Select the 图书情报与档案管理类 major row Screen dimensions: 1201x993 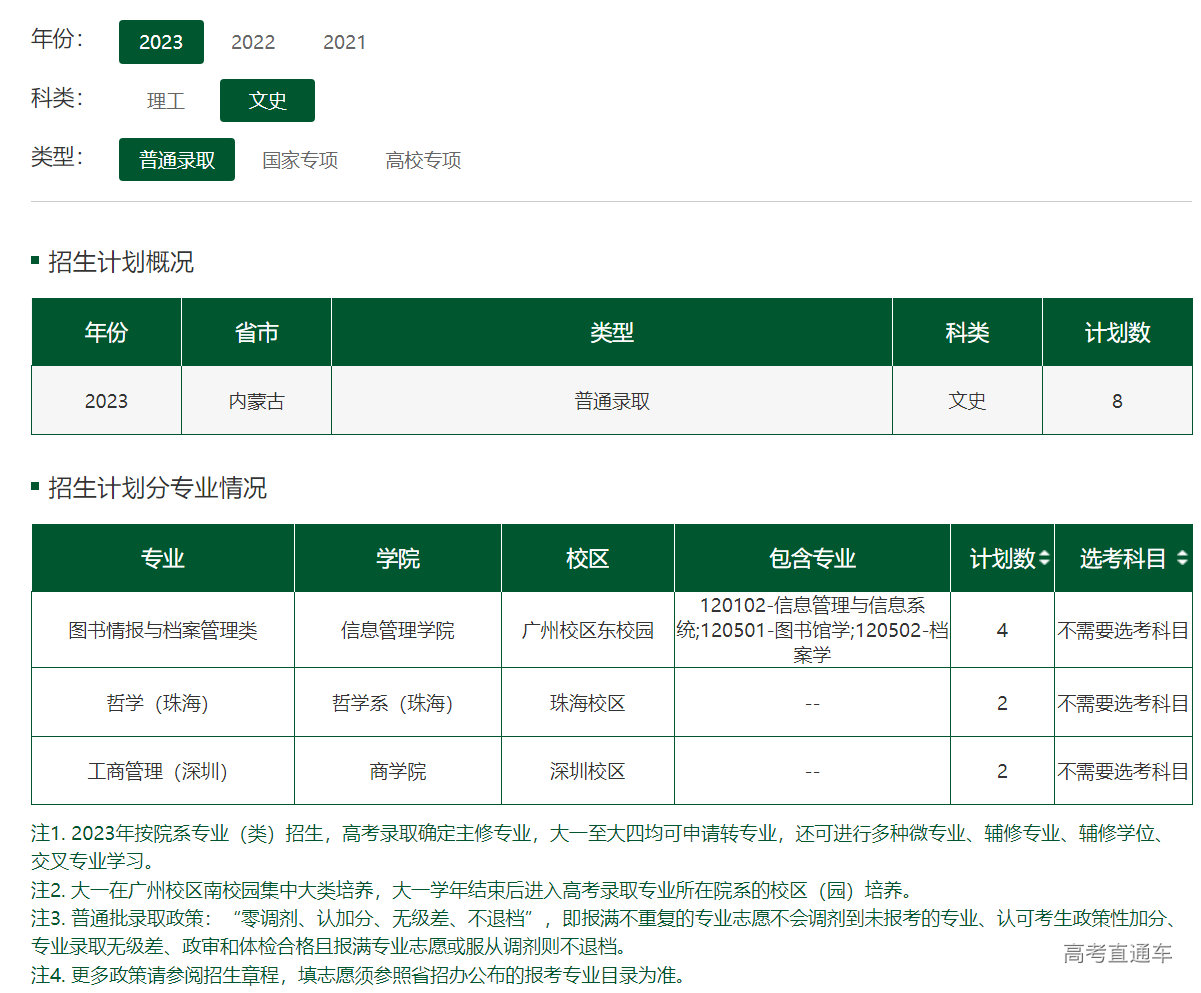pyautogui.click(x=163, y=631)
